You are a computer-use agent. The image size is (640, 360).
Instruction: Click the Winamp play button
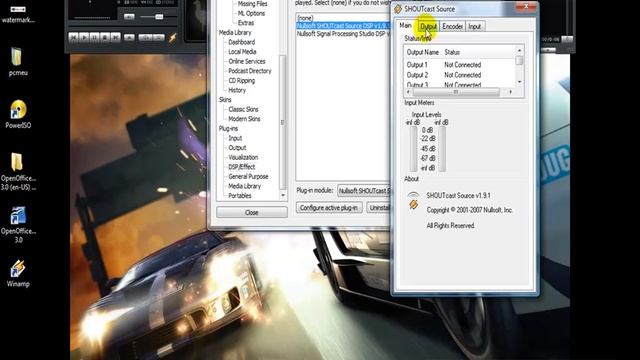(x=84, y=38)
